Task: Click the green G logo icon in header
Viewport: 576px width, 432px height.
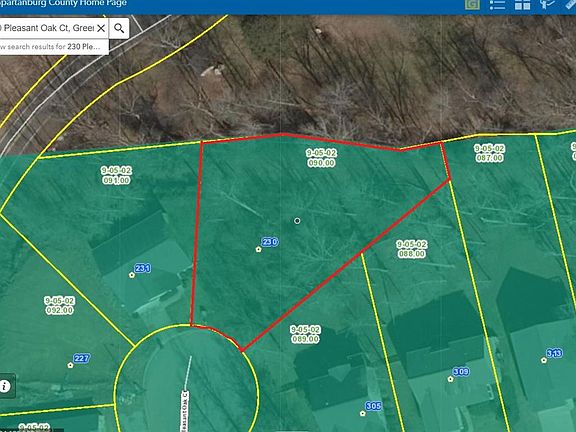Action: (472, 4)
